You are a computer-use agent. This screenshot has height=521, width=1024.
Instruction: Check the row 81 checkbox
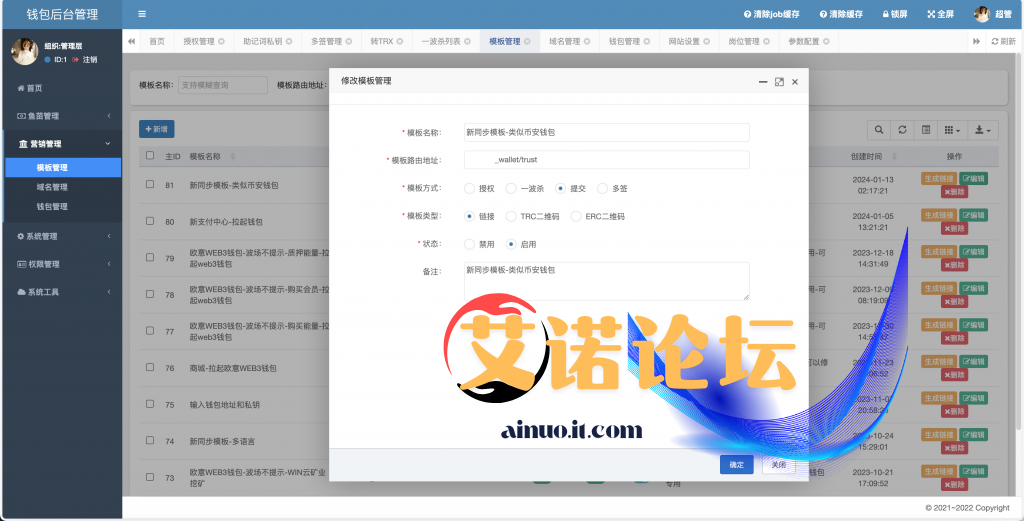(x=150, y=184)
